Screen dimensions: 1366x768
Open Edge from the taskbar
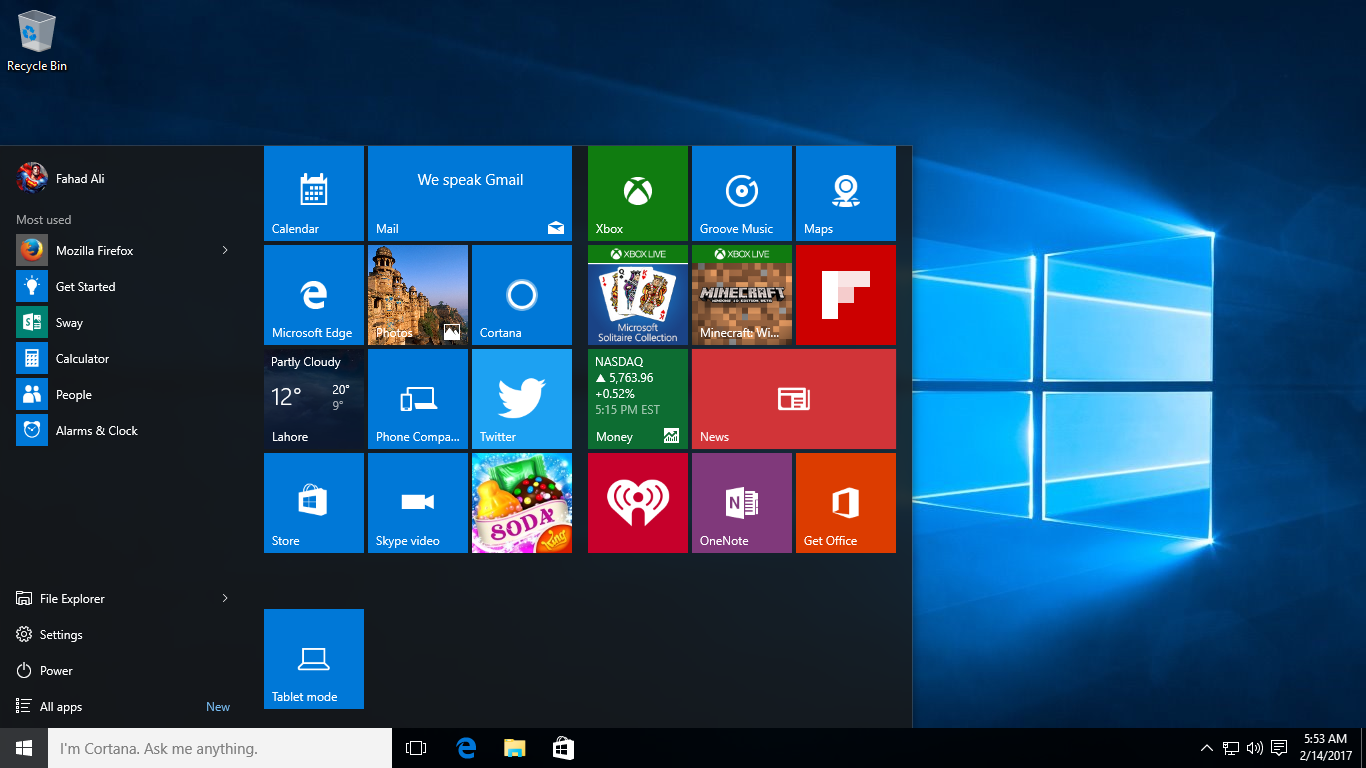466,748
